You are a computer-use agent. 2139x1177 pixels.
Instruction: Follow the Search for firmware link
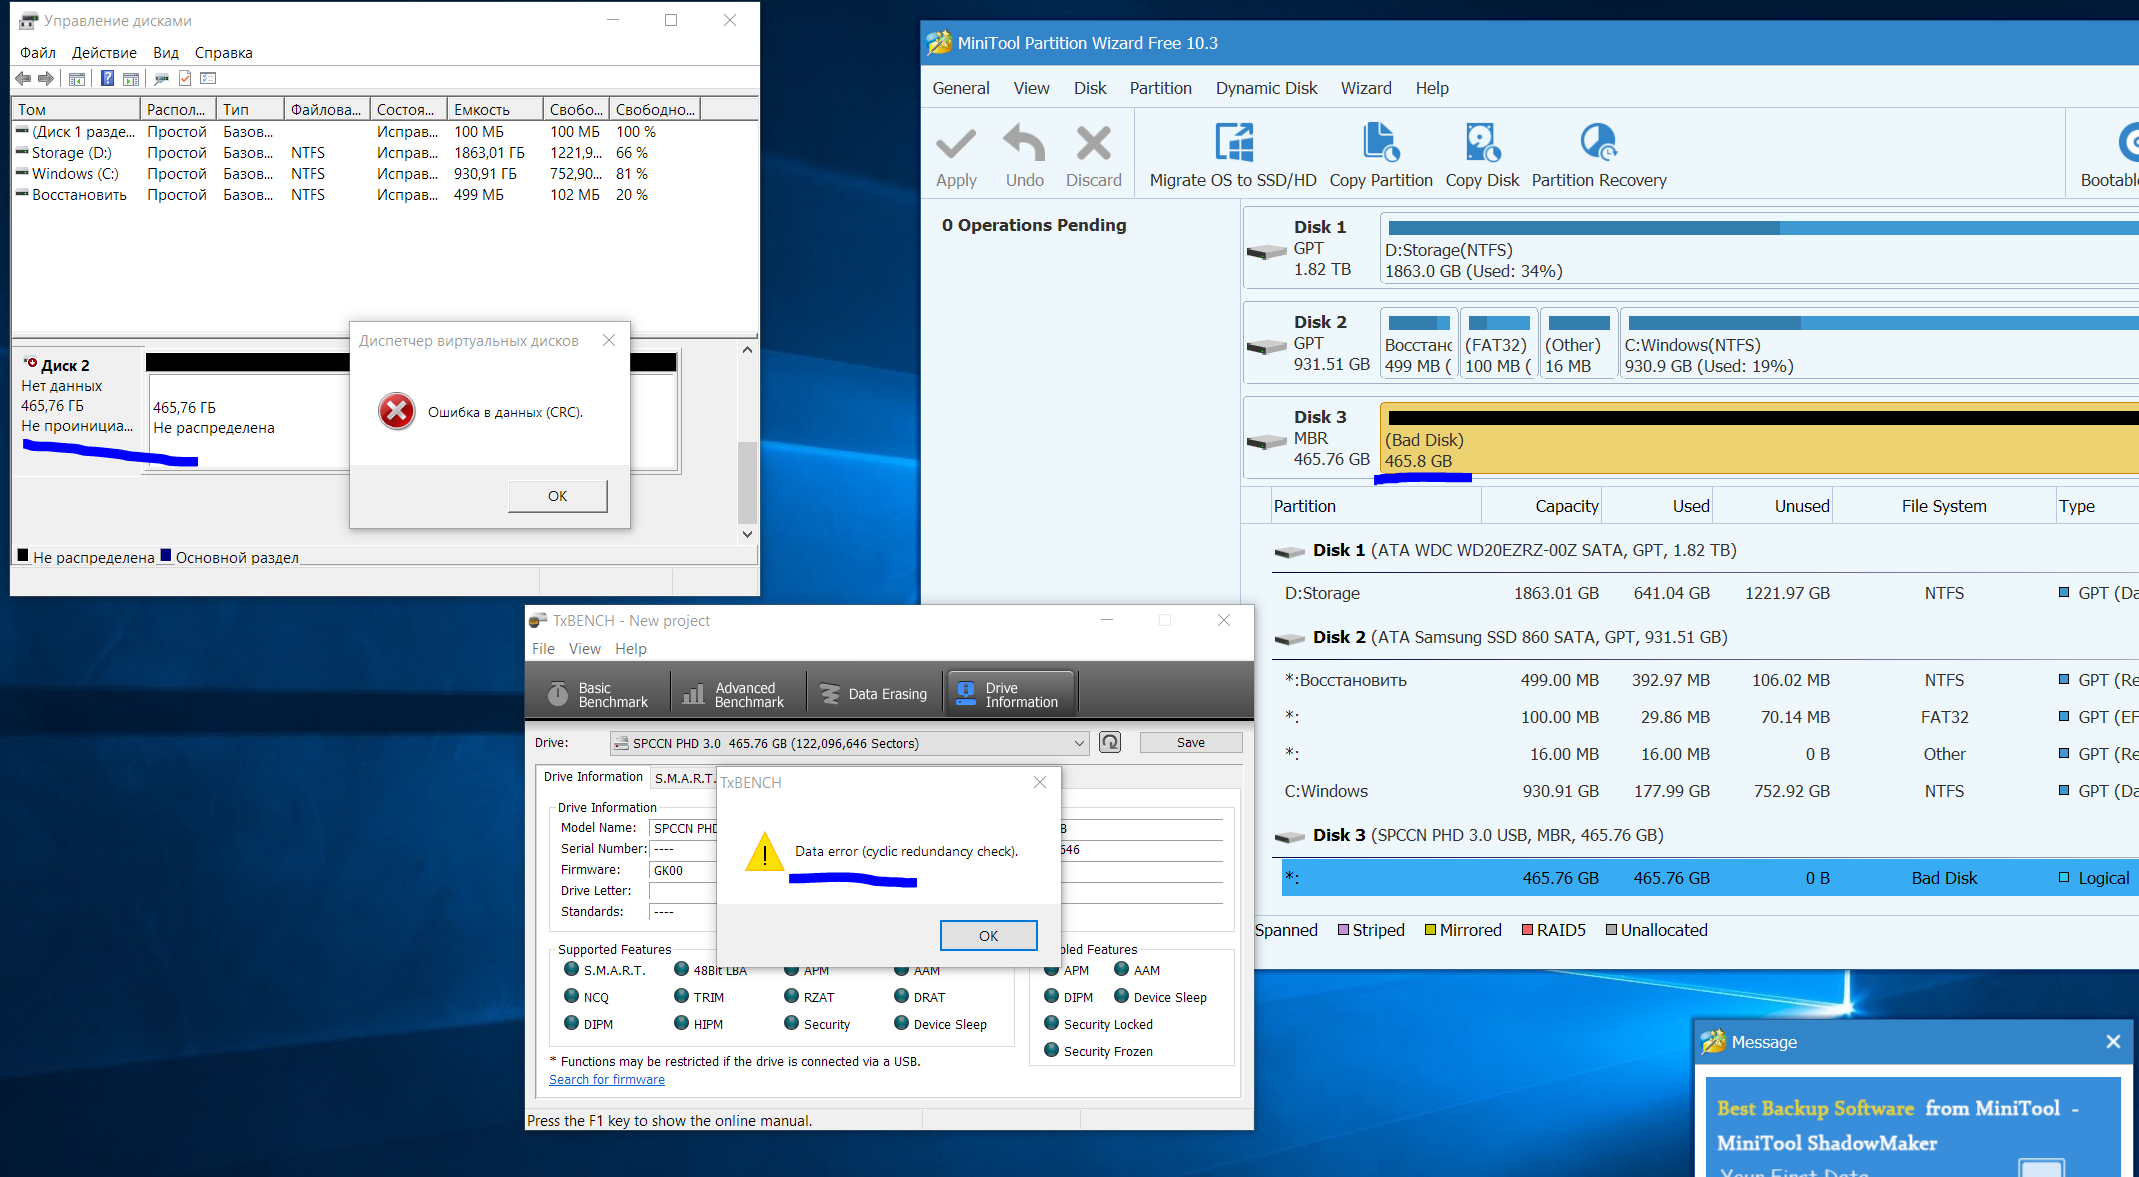[606, 1079]
